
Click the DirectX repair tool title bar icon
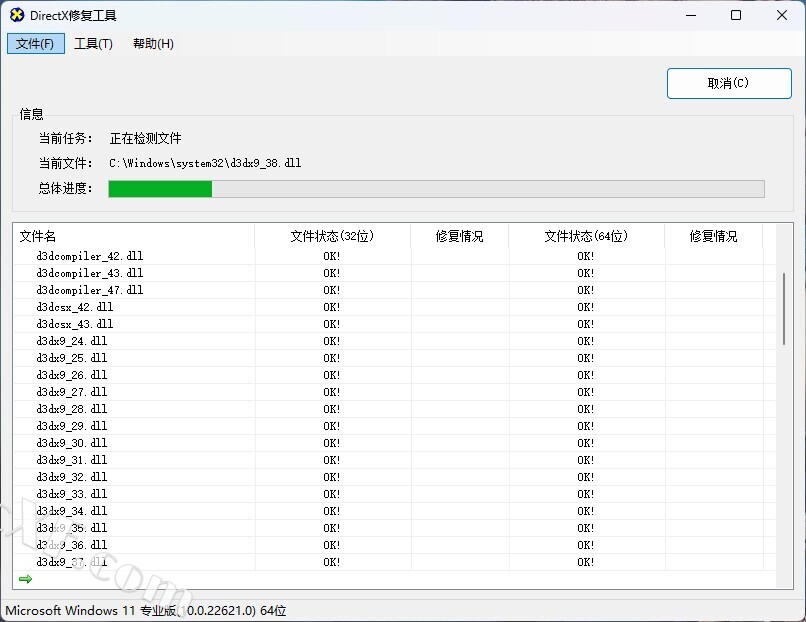click(16, 15)
